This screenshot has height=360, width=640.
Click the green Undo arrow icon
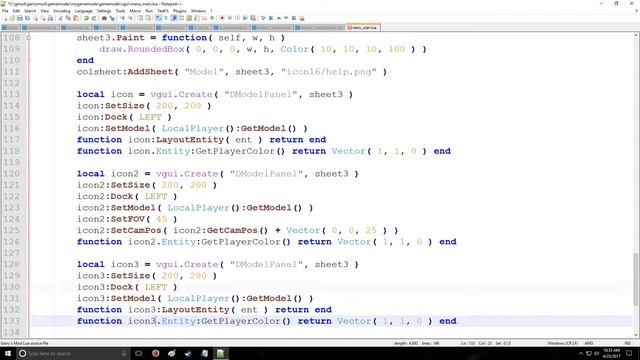pos(86,18)
